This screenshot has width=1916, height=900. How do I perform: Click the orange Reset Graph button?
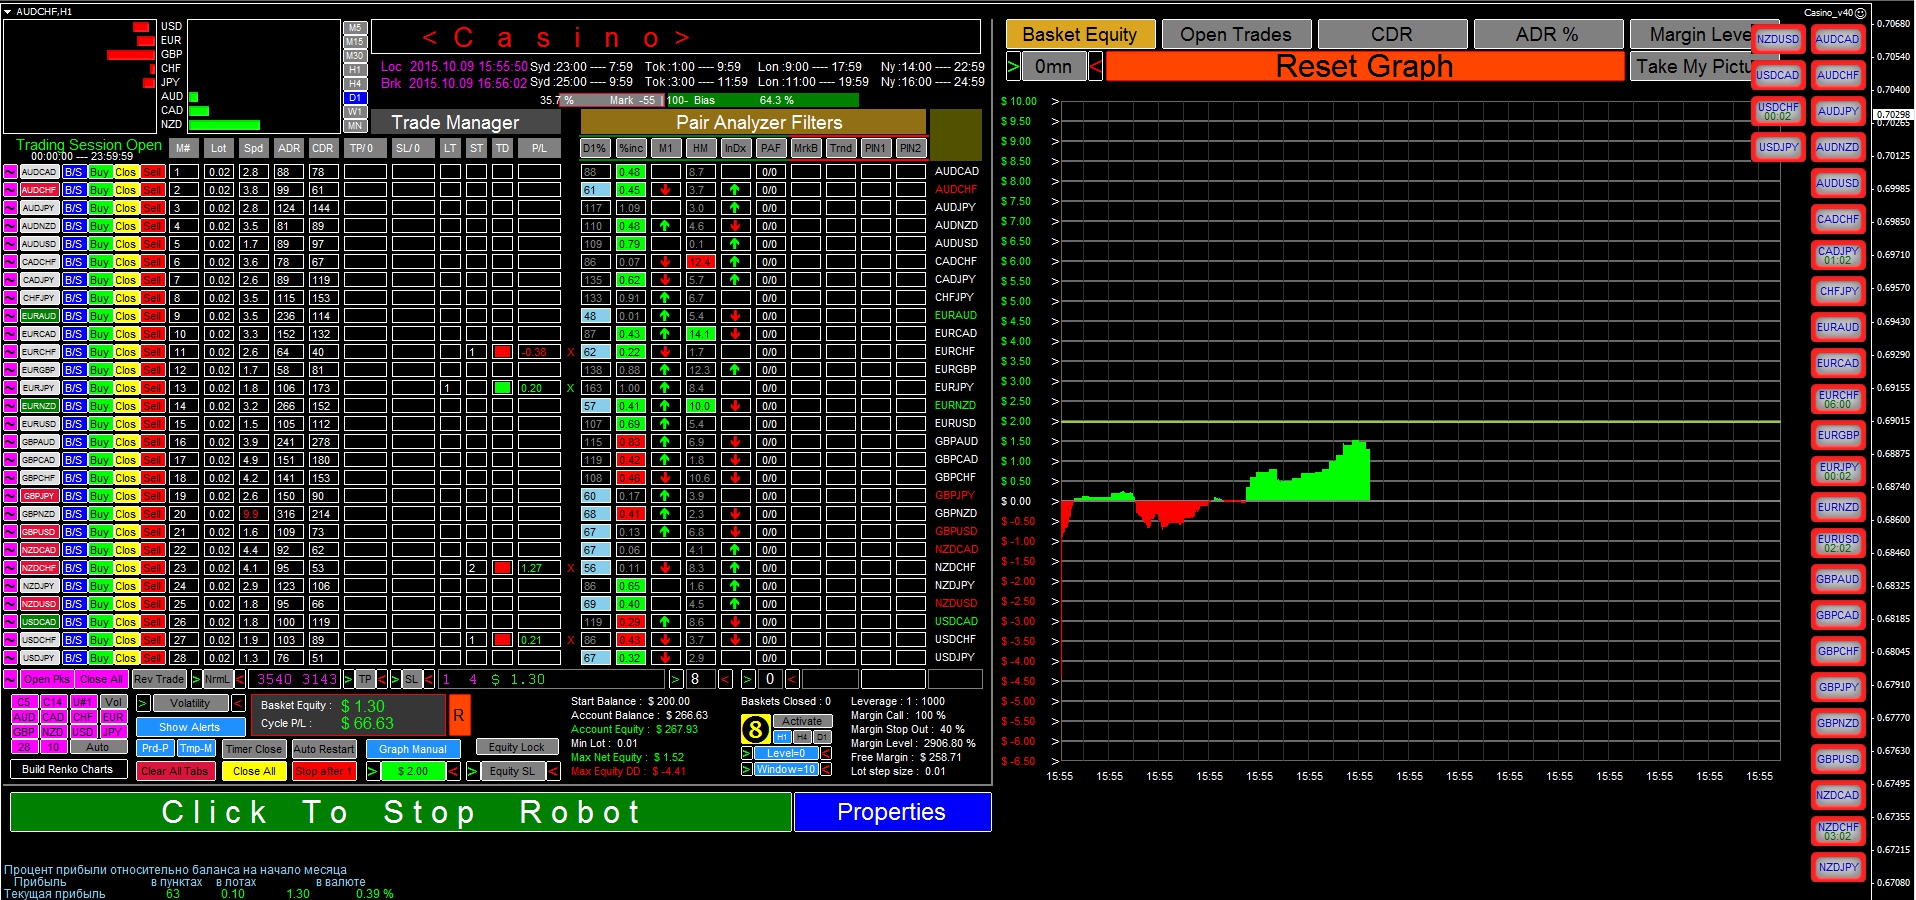(x=1365, y=67)
